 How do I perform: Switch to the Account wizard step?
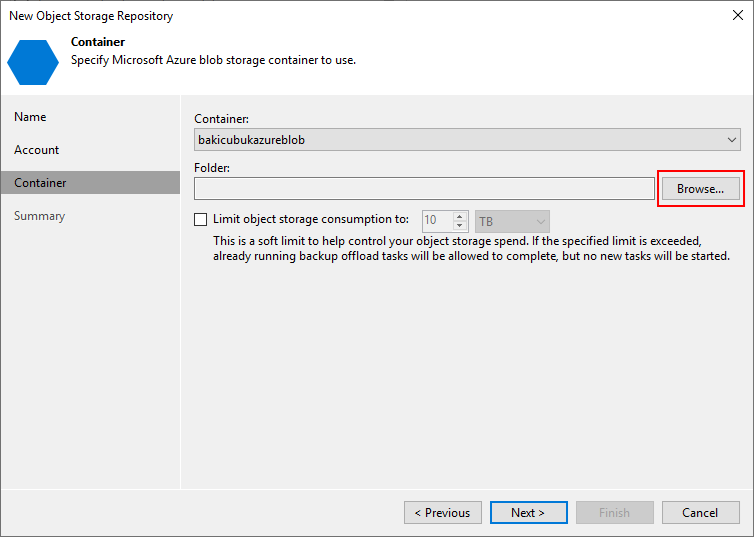pos(36,150)
